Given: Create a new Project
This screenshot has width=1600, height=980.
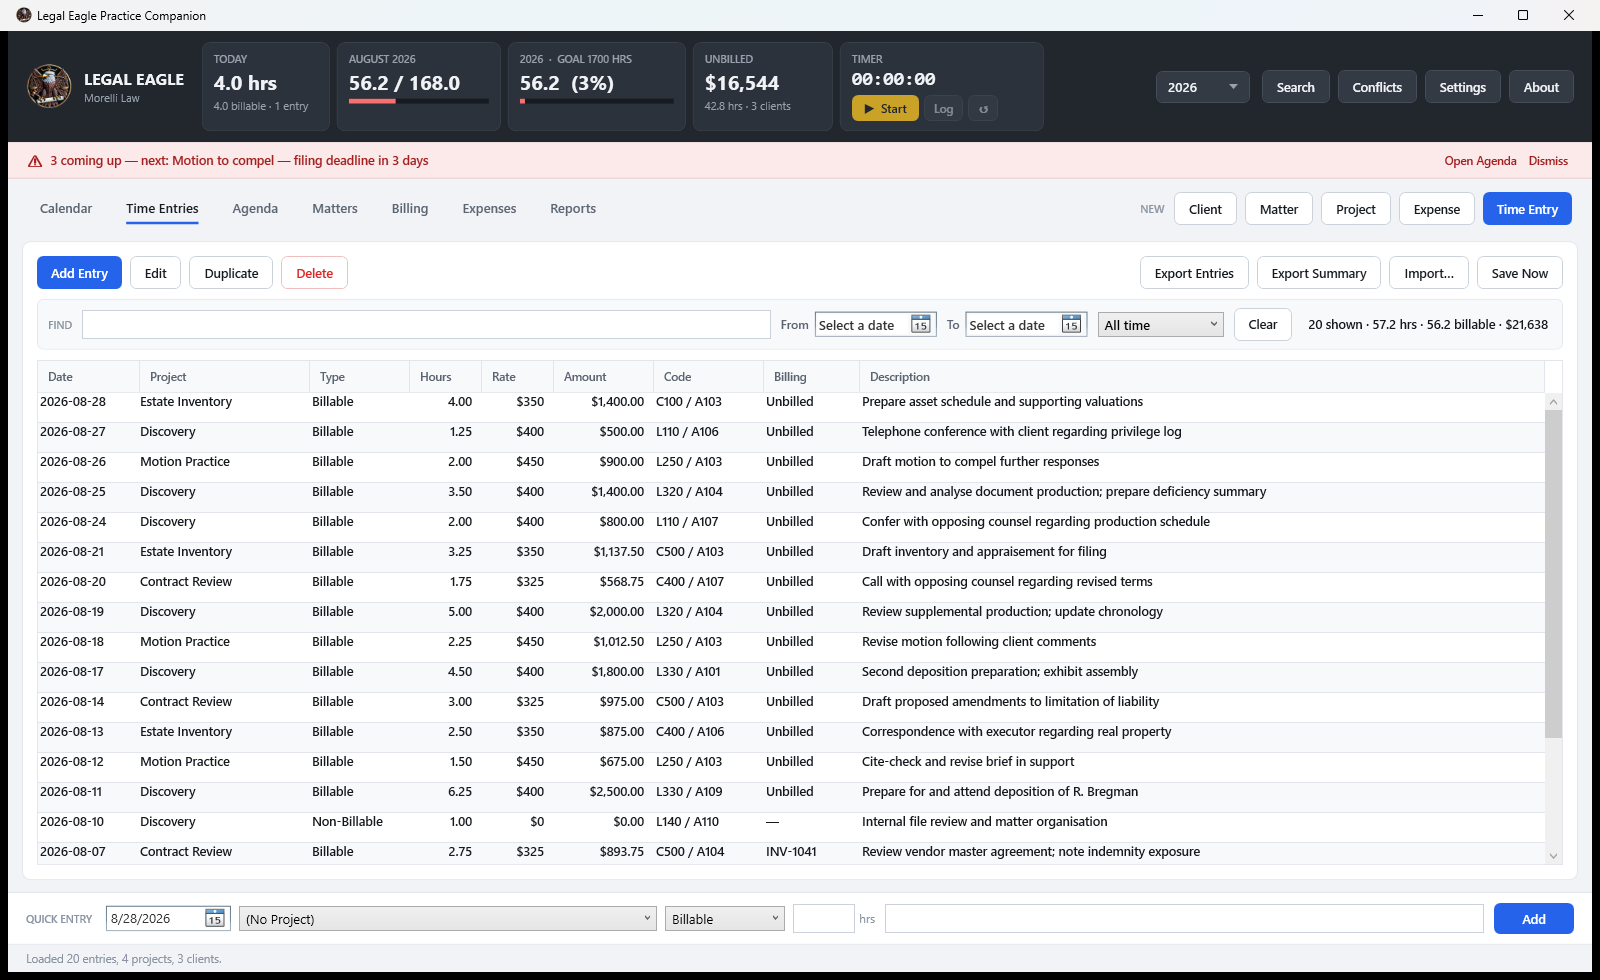Looking at the screenshot, I should pos(1356,209).
